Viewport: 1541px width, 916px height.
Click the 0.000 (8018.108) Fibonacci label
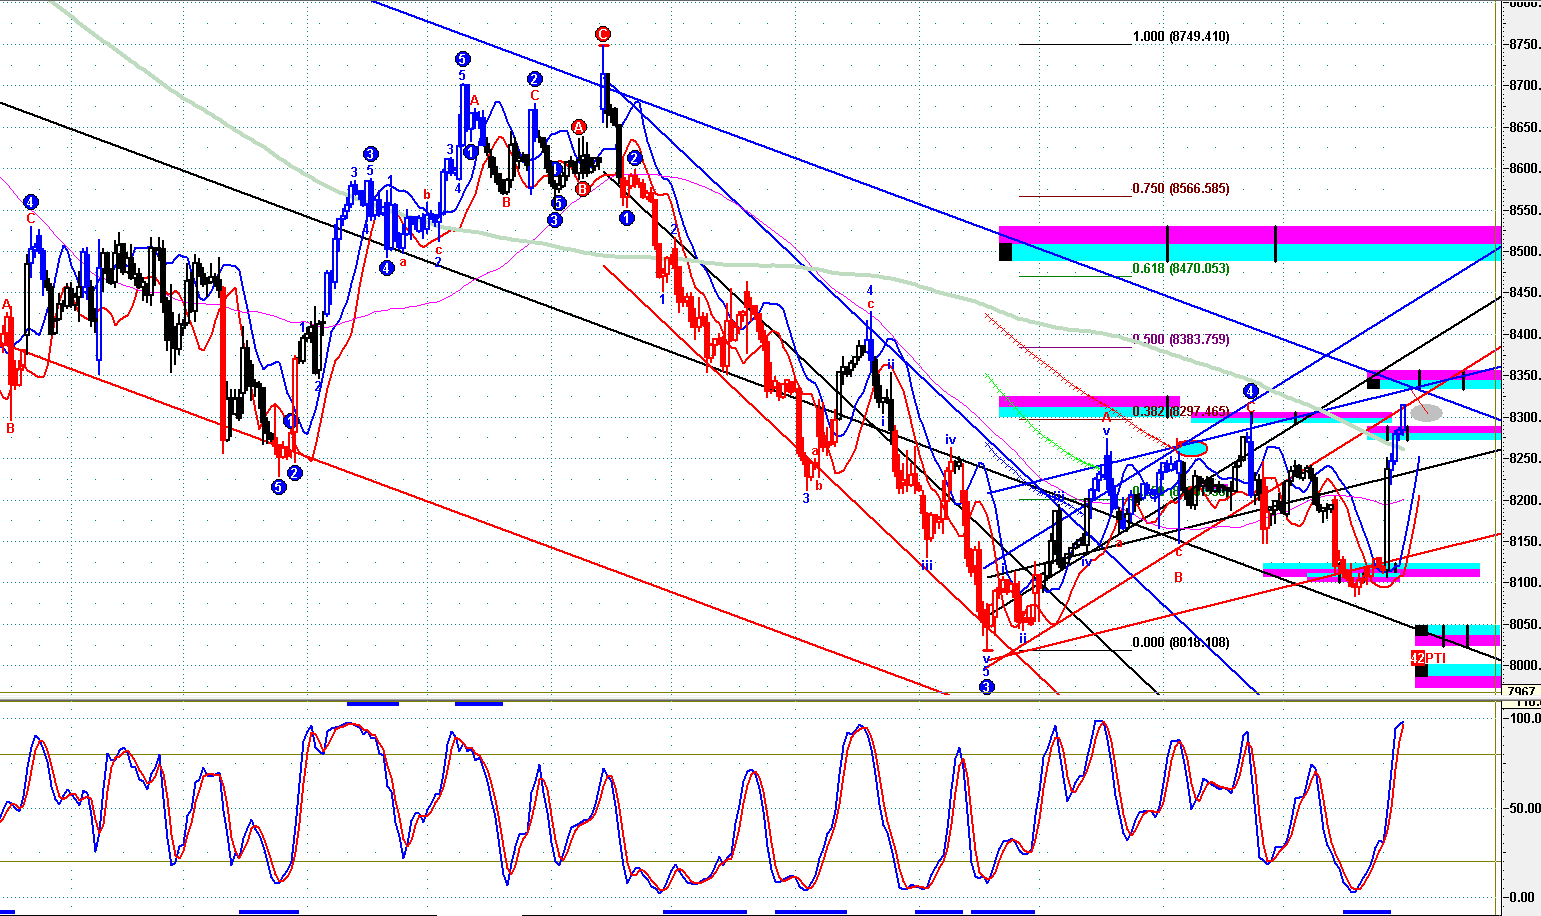(x=1181, y=643)
